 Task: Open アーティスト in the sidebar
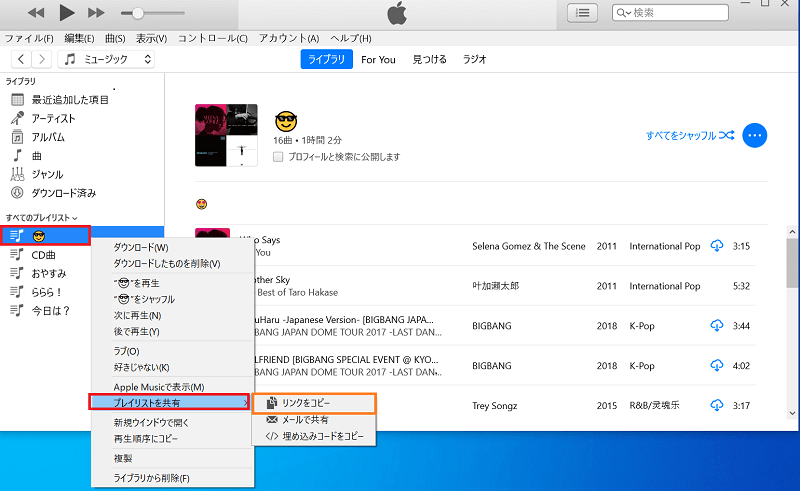pyautogui.click(x=53, y=118)
